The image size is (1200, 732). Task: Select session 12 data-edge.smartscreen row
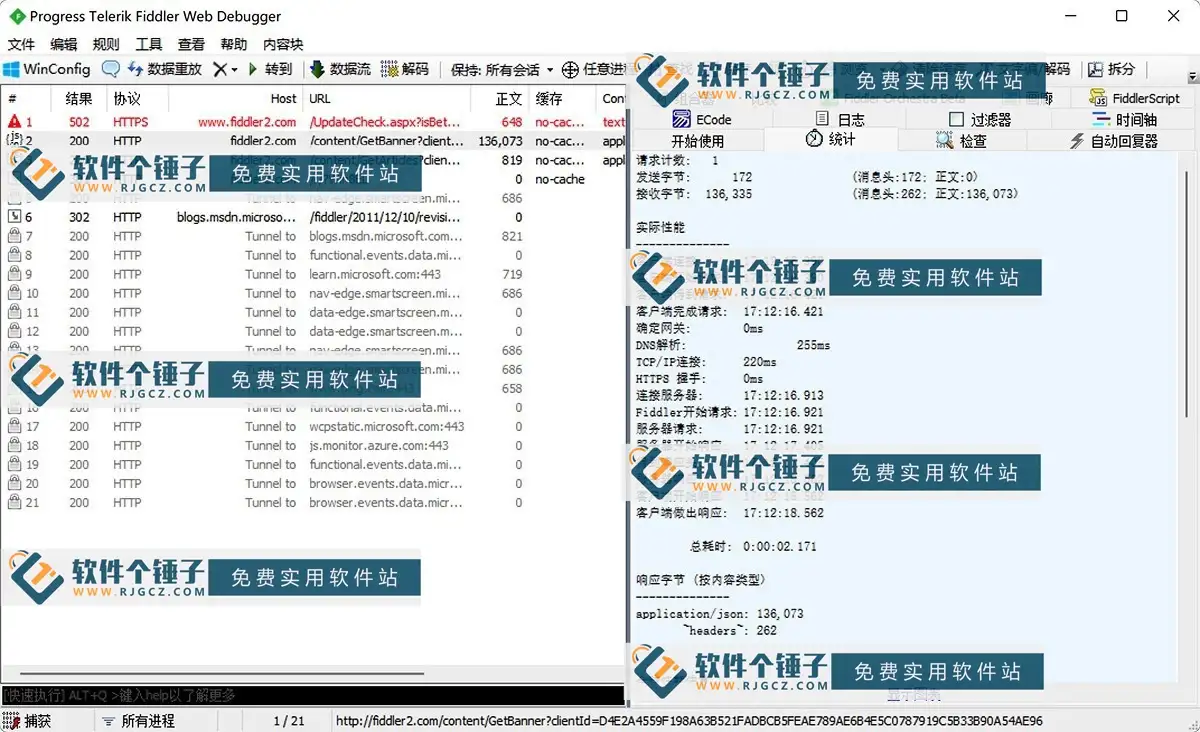(312, 331)
